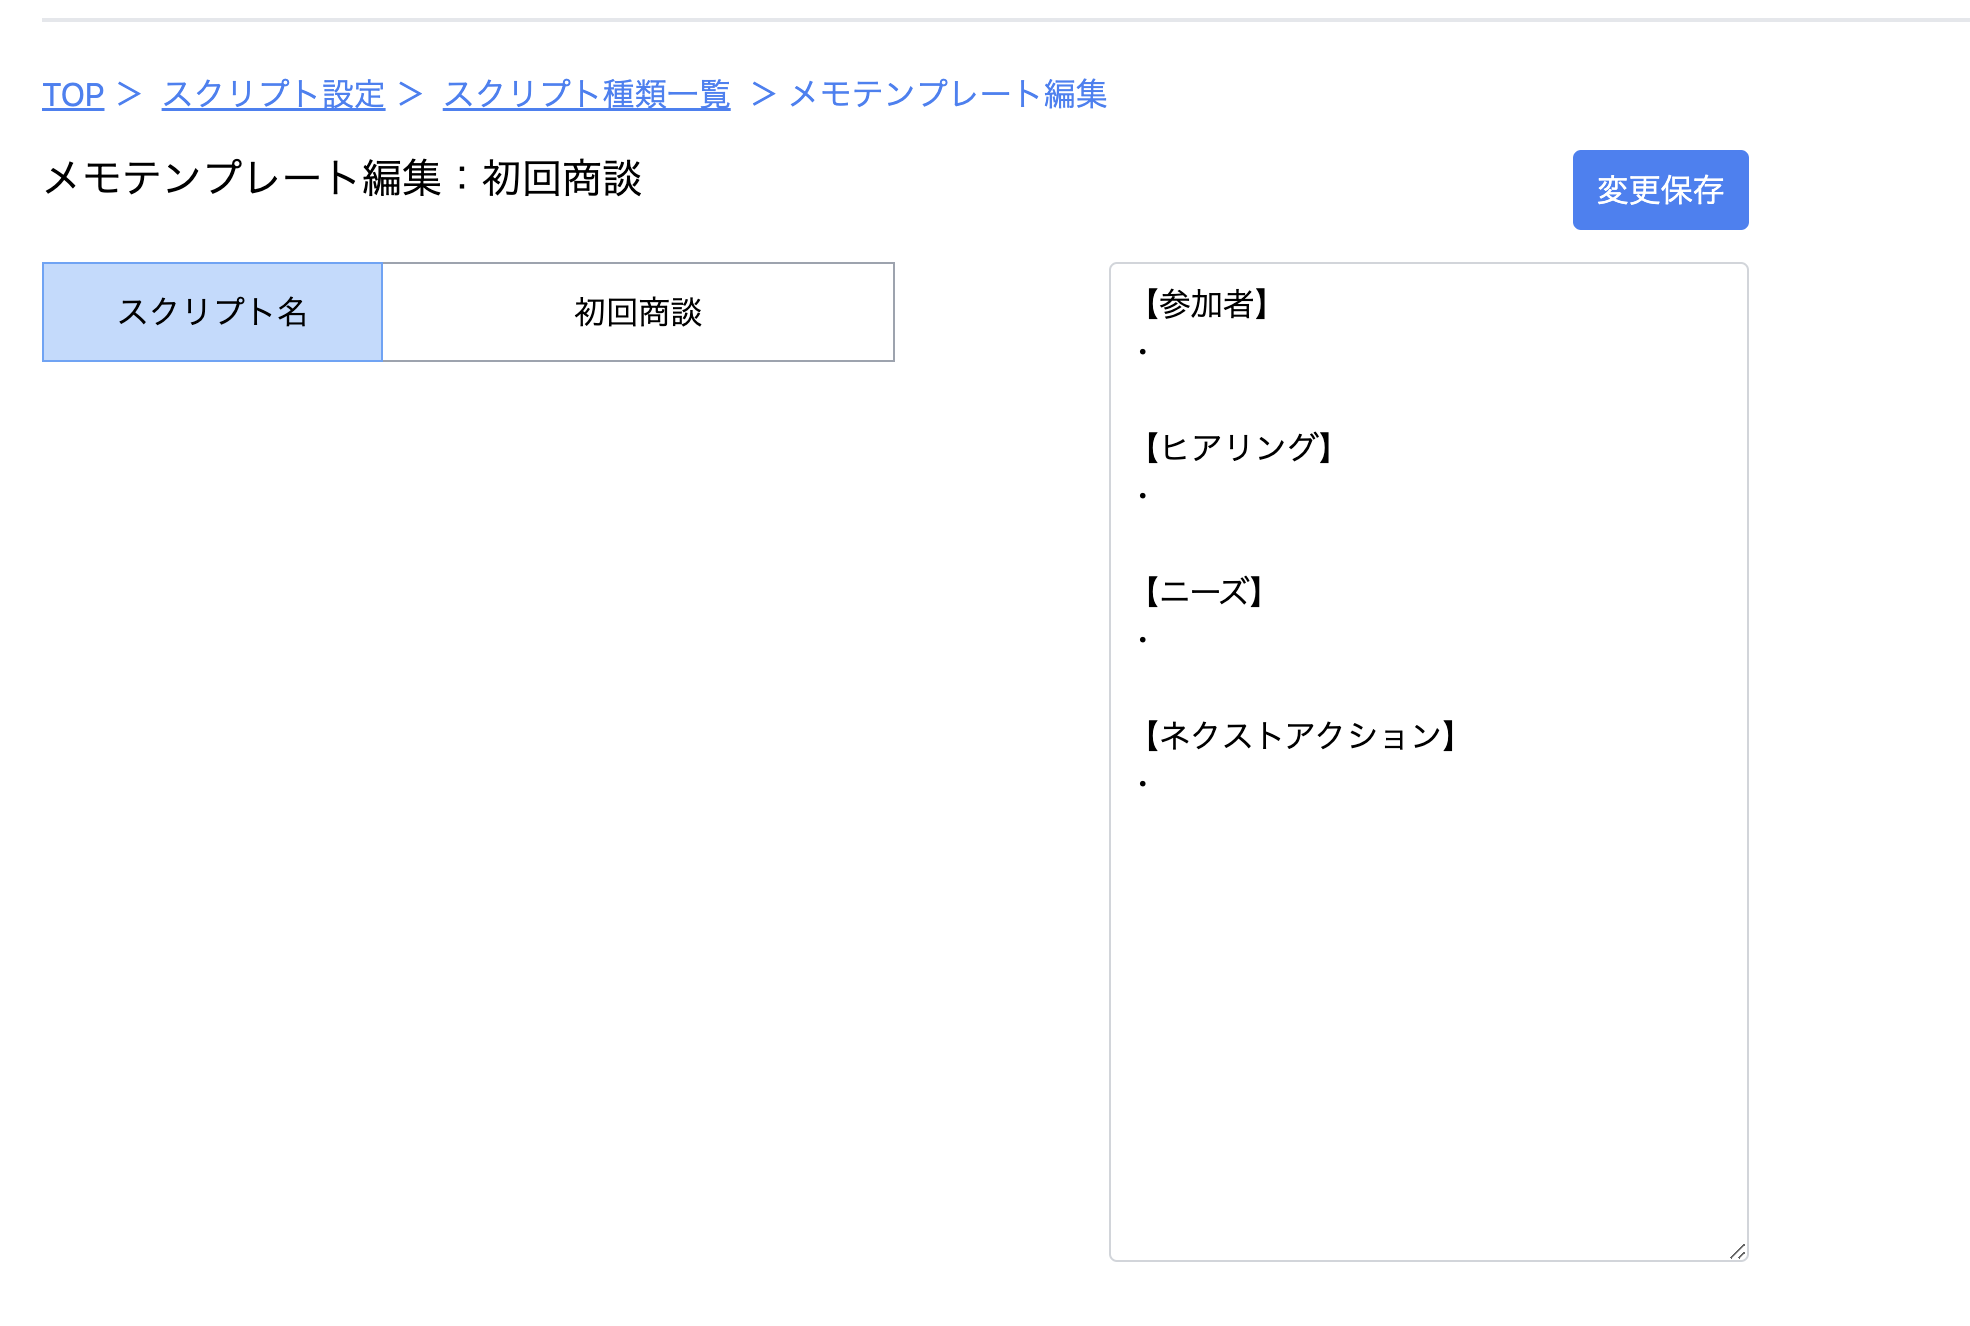Click the page heading メモテンプレート編集：初回商談
Image resolution: width=1970 pixels, height=1326 pixels.
coord(345,180)
